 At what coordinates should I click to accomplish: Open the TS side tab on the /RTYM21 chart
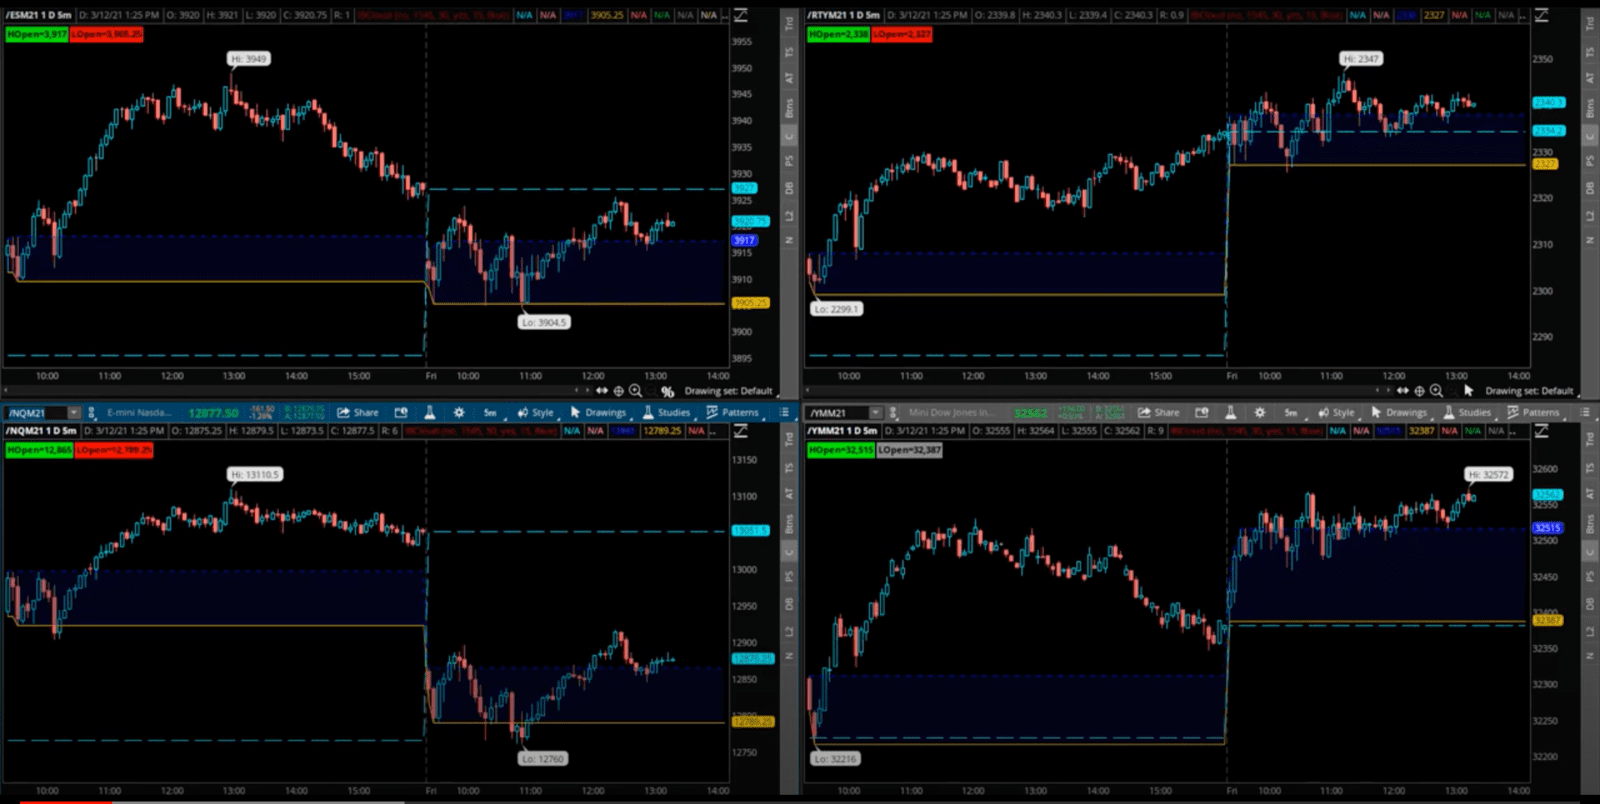click(1590, 52)
